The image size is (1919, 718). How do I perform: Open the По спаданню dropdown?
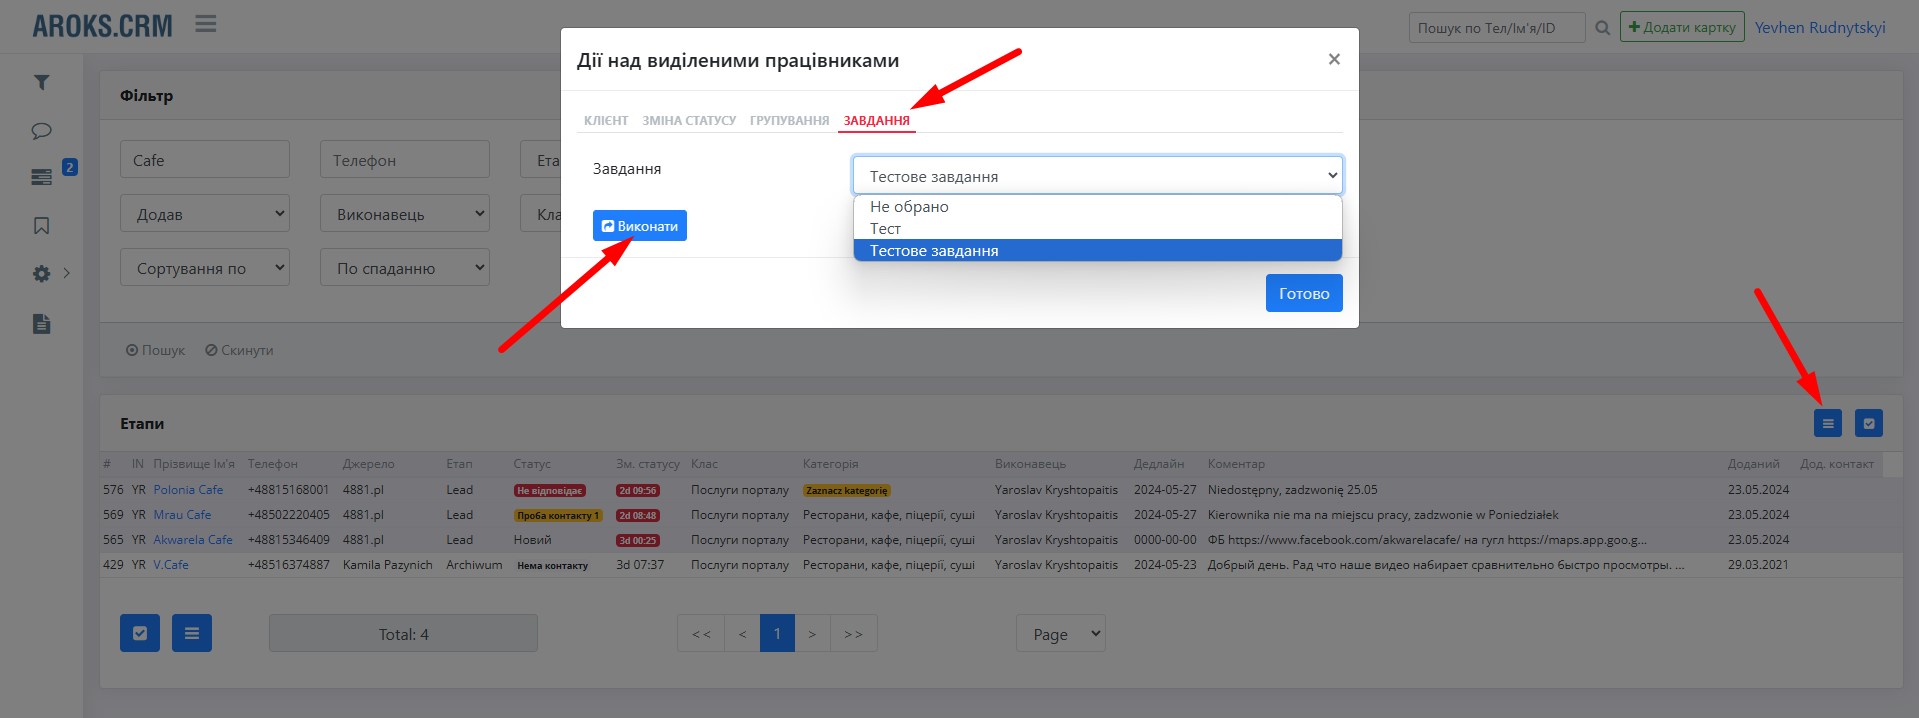click(x=405, y=267)
